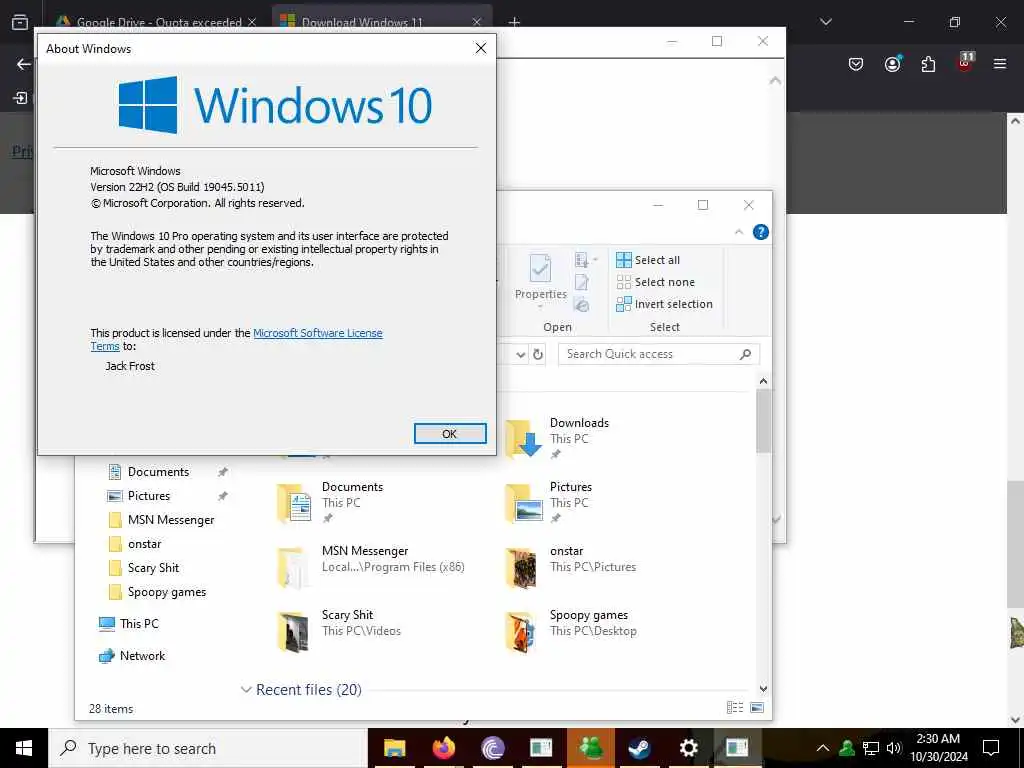Click the Messenger tray icon
The width and height of the screenshot is (1024, 768).
847,748
